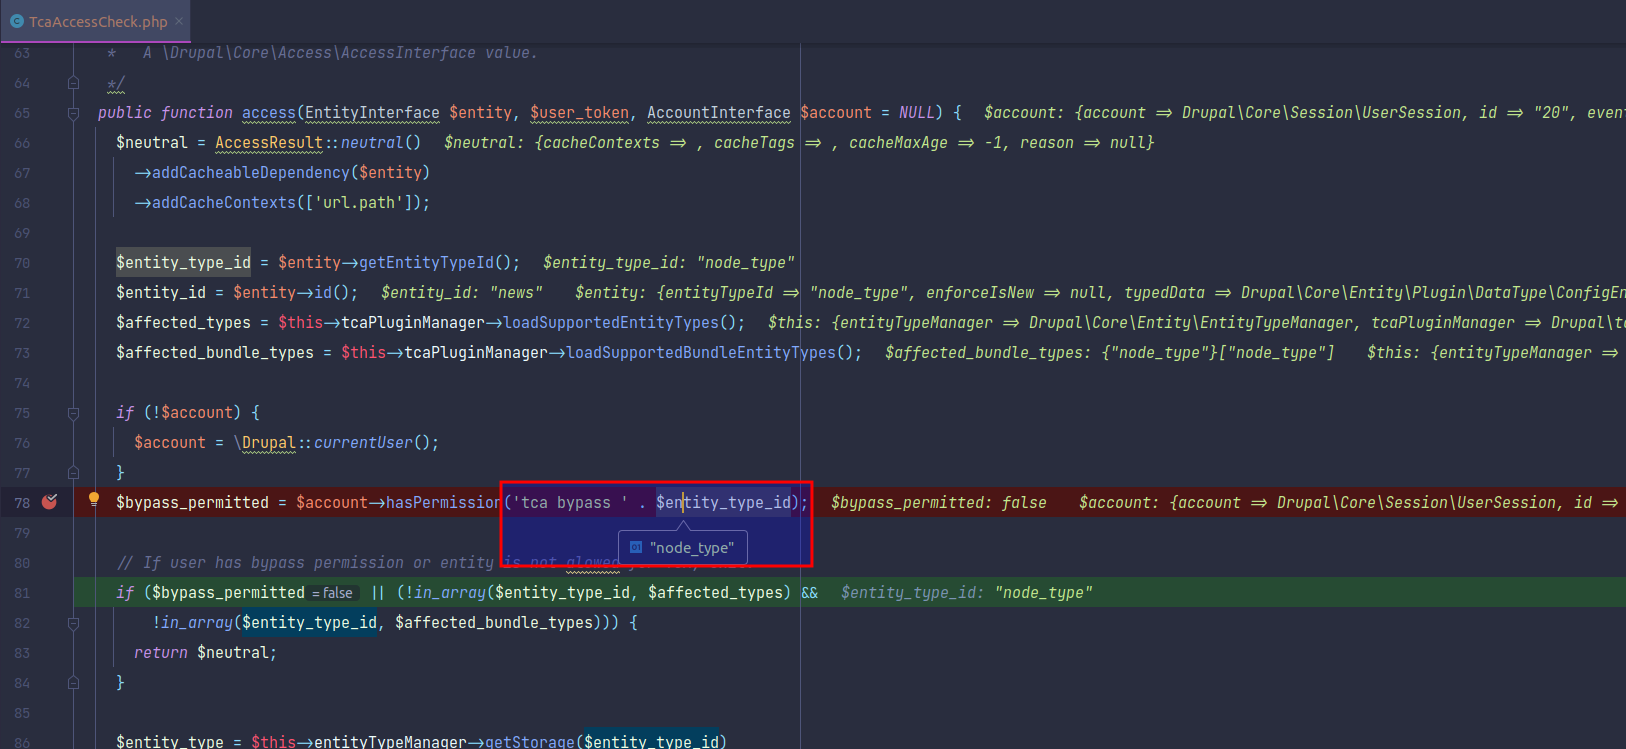The height and width of the screenshot is (749, 1626).
Task: Click the PHP class icon on TcaAccessCheck.php tab
Action: (17, 21)
